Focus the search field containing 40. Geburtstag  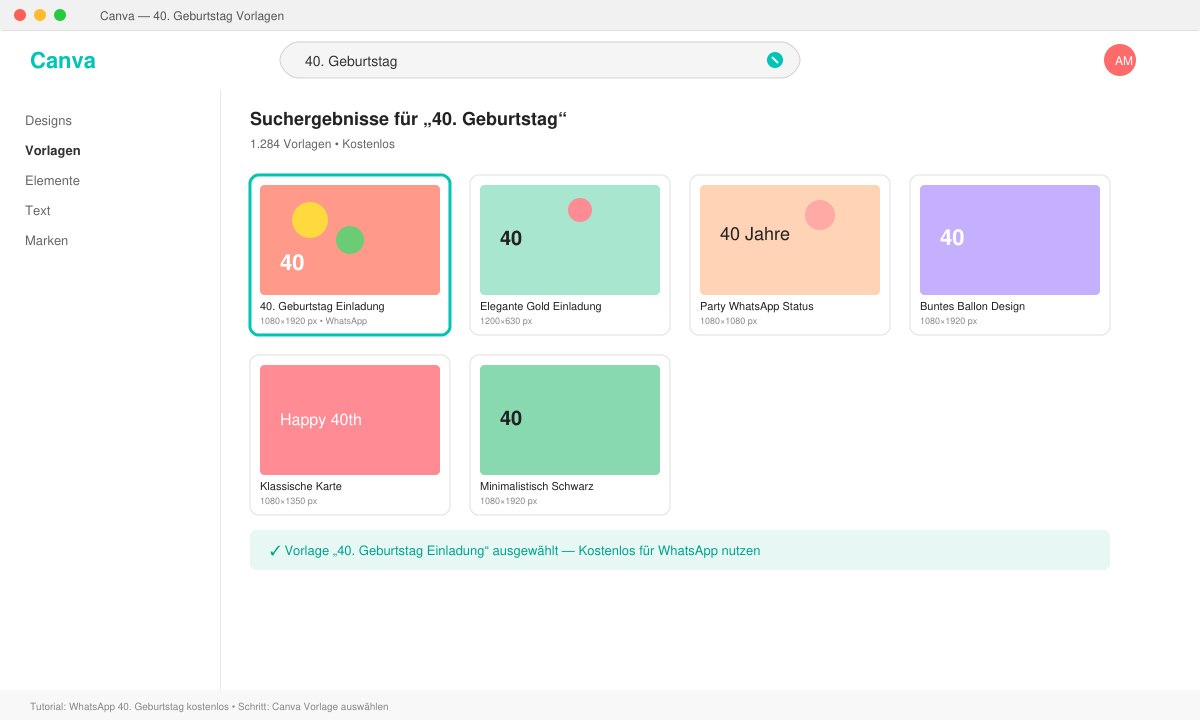(540, 60)
